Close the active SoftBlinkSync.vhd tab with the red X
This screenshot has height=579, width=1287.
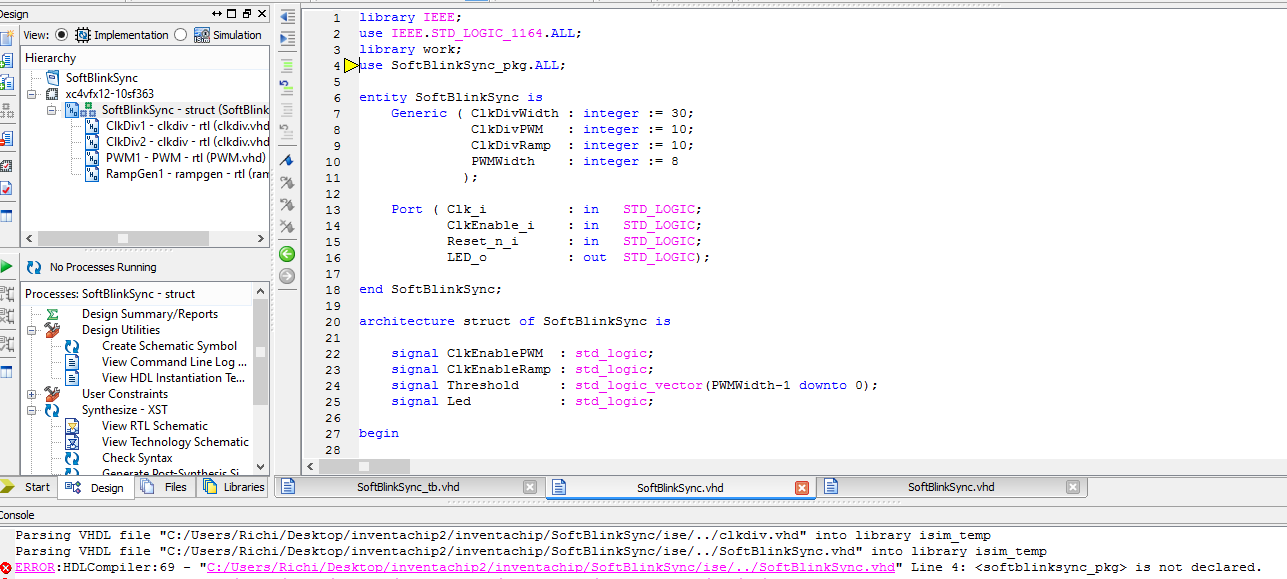pos(802,487)
